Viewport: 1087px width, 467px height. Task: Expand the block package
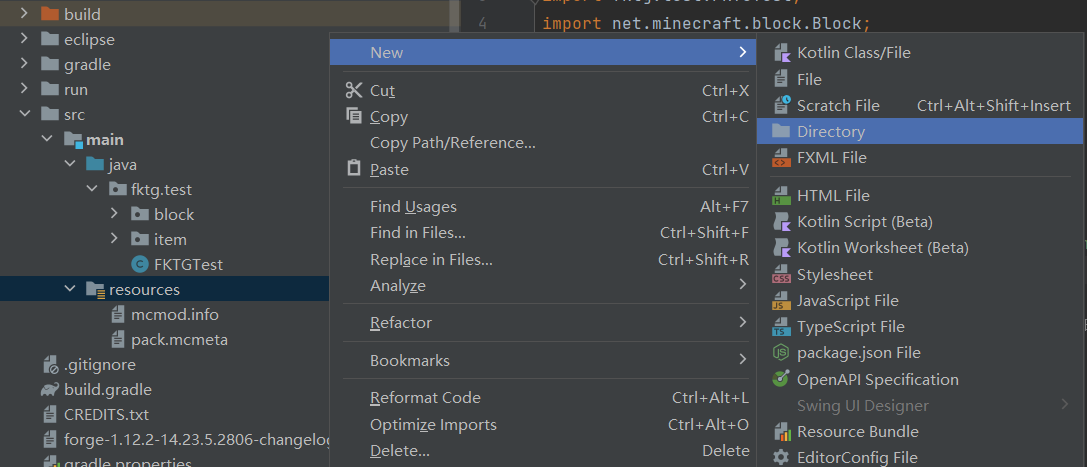click(x=115, y=215)
